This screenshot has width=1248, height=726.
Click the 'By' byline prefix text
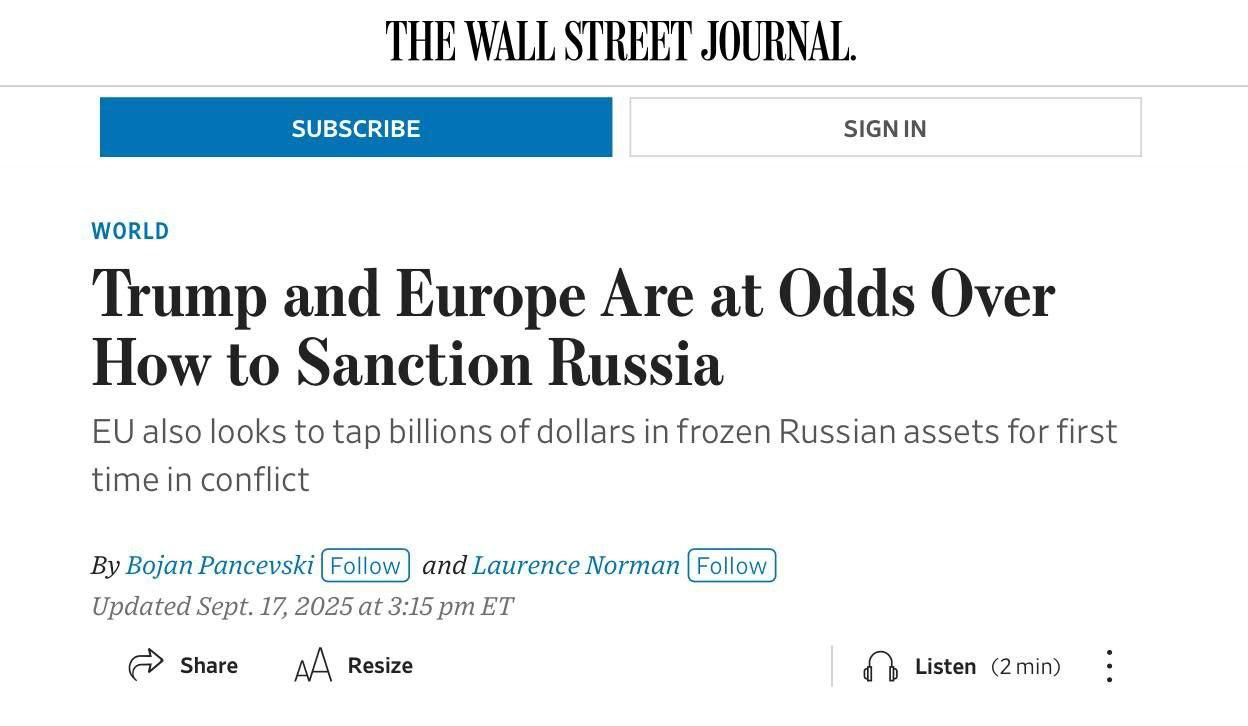(105, 566)
